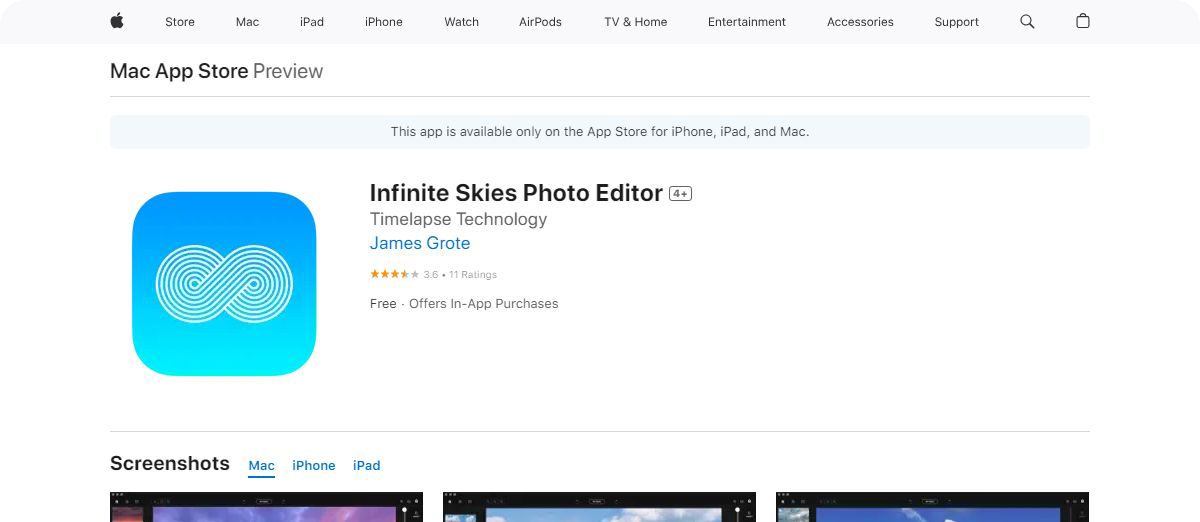Open the AirPods nav item
1200x522 pixels.
coord(540,22)
